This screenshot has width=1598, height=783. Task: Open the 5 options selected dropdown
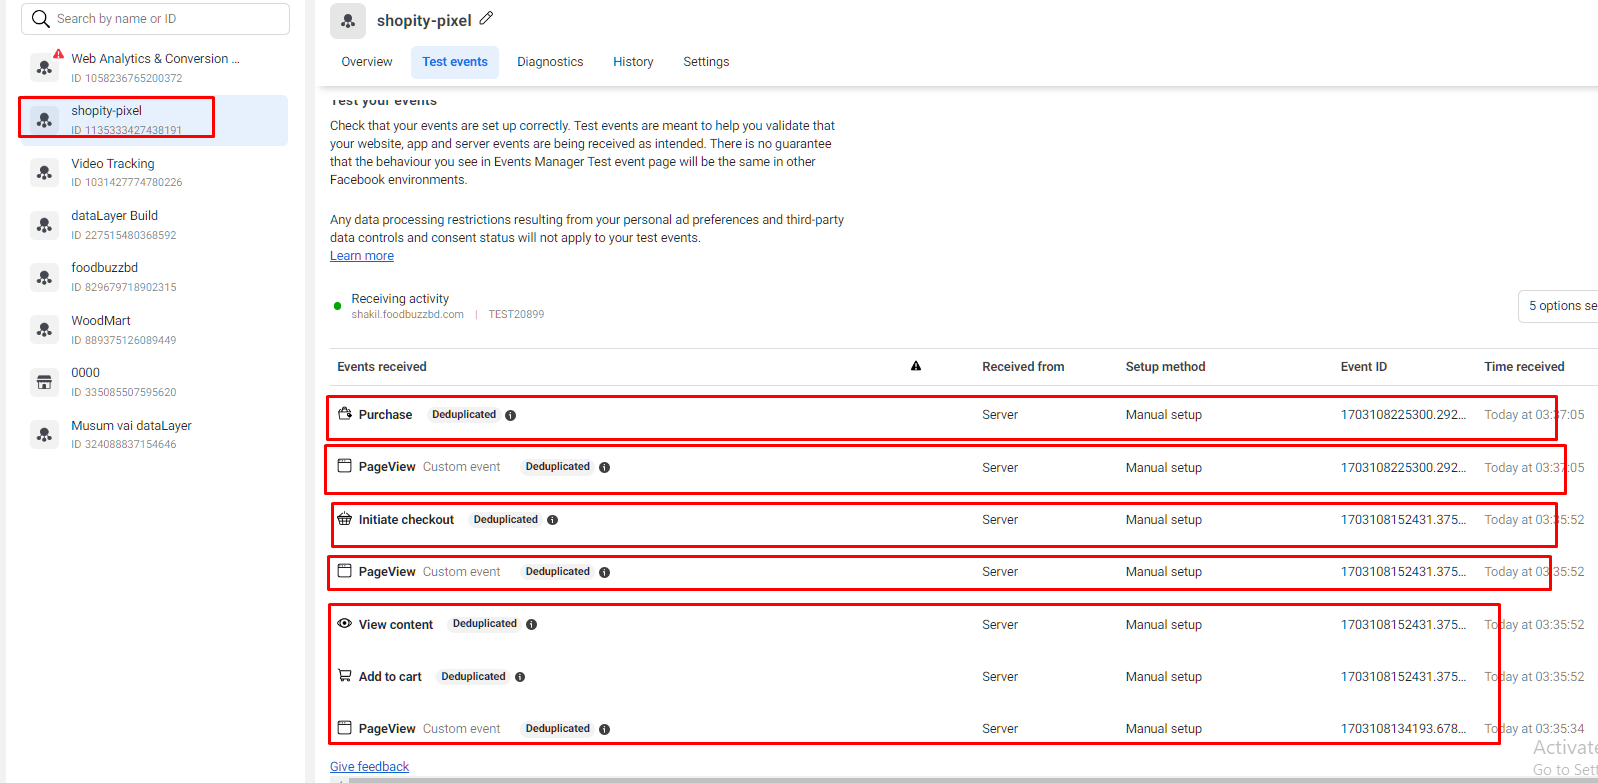[x=1560, y=306]
